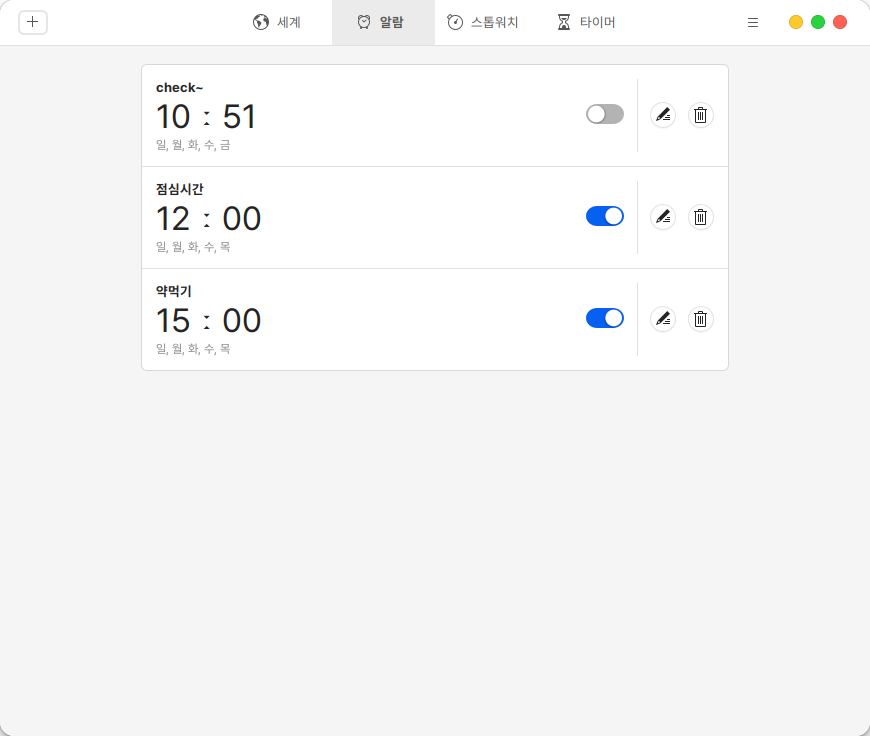Click the 15:00 alarm time
The width and height of the screenshot is (870, 736).
208,321
